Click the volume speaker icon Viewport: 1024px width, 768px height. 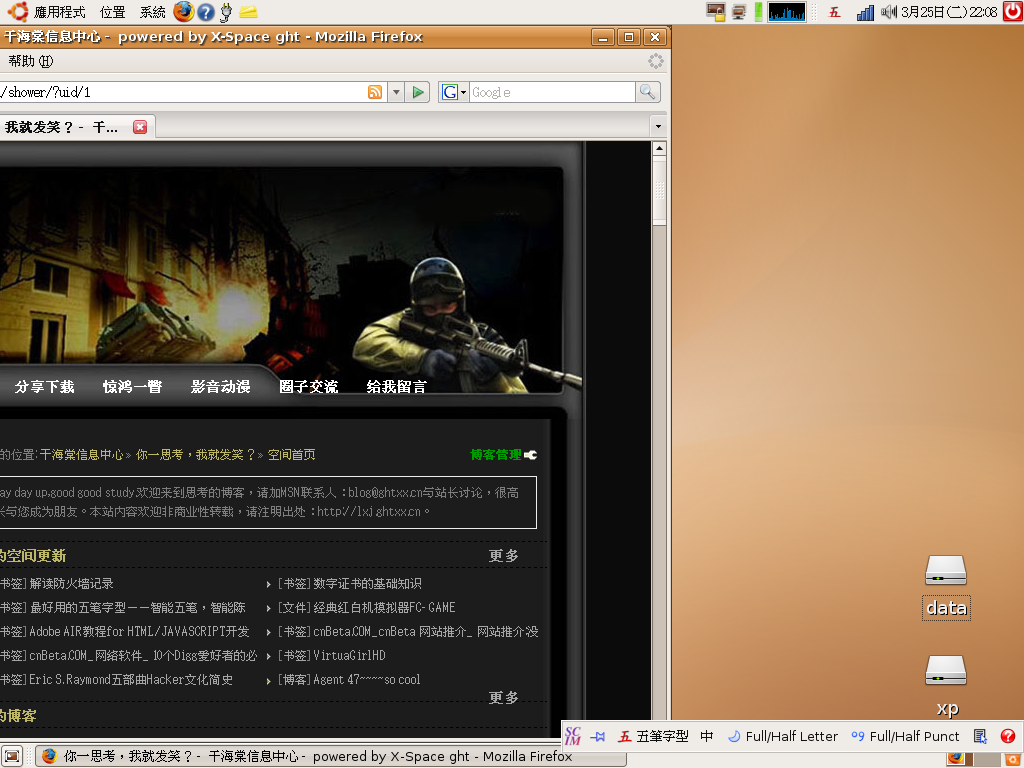(888, 12)
